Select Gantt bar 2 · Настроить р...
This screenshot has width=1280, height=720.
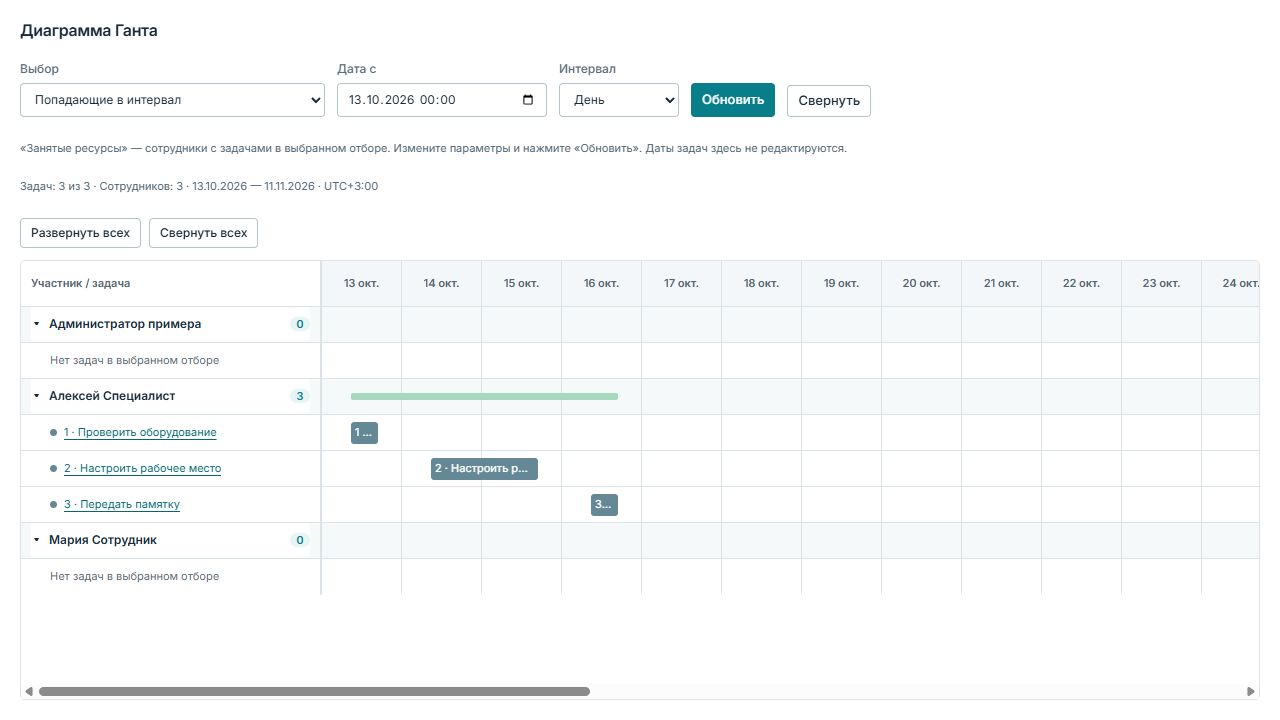[x=484, y=469]
